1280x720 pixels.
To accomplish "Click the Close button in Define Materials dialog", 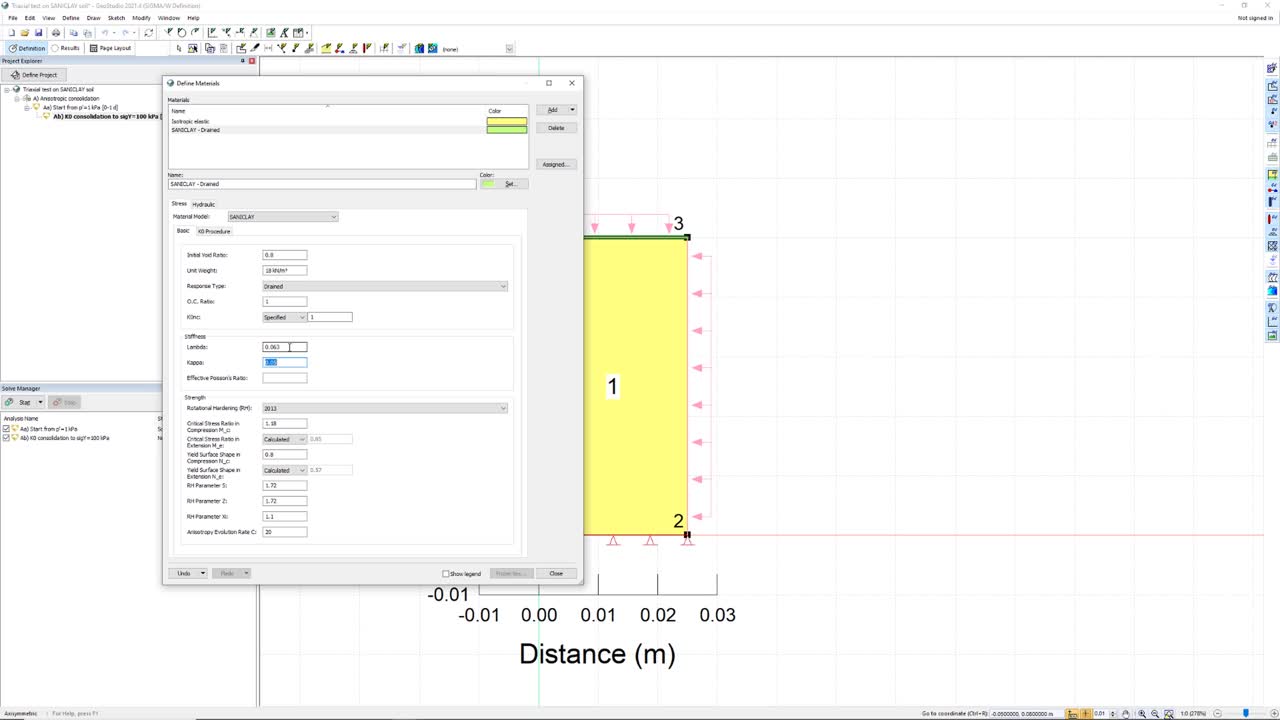I will tap(556, 573).
